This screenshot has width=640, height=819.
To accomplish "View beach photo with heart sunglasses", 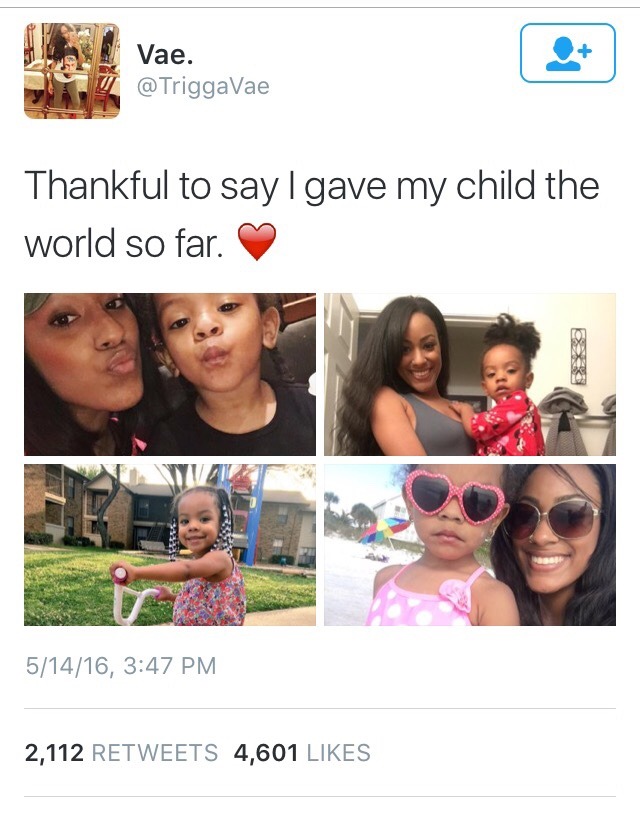I will 470,545.
